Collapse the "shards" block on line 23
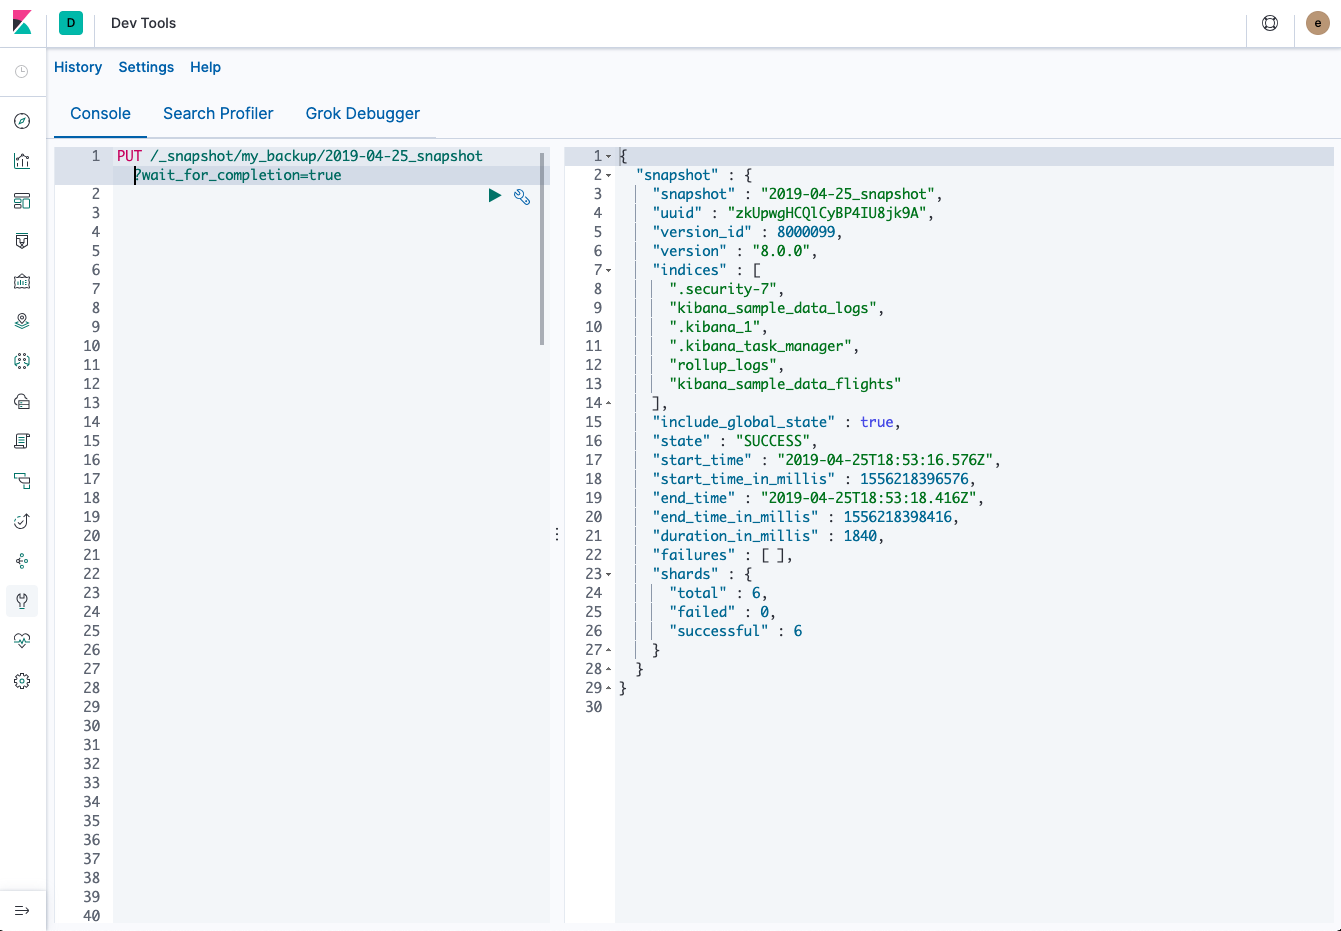The height and width of the screenshot is (931, 1341). coord(609,575)
